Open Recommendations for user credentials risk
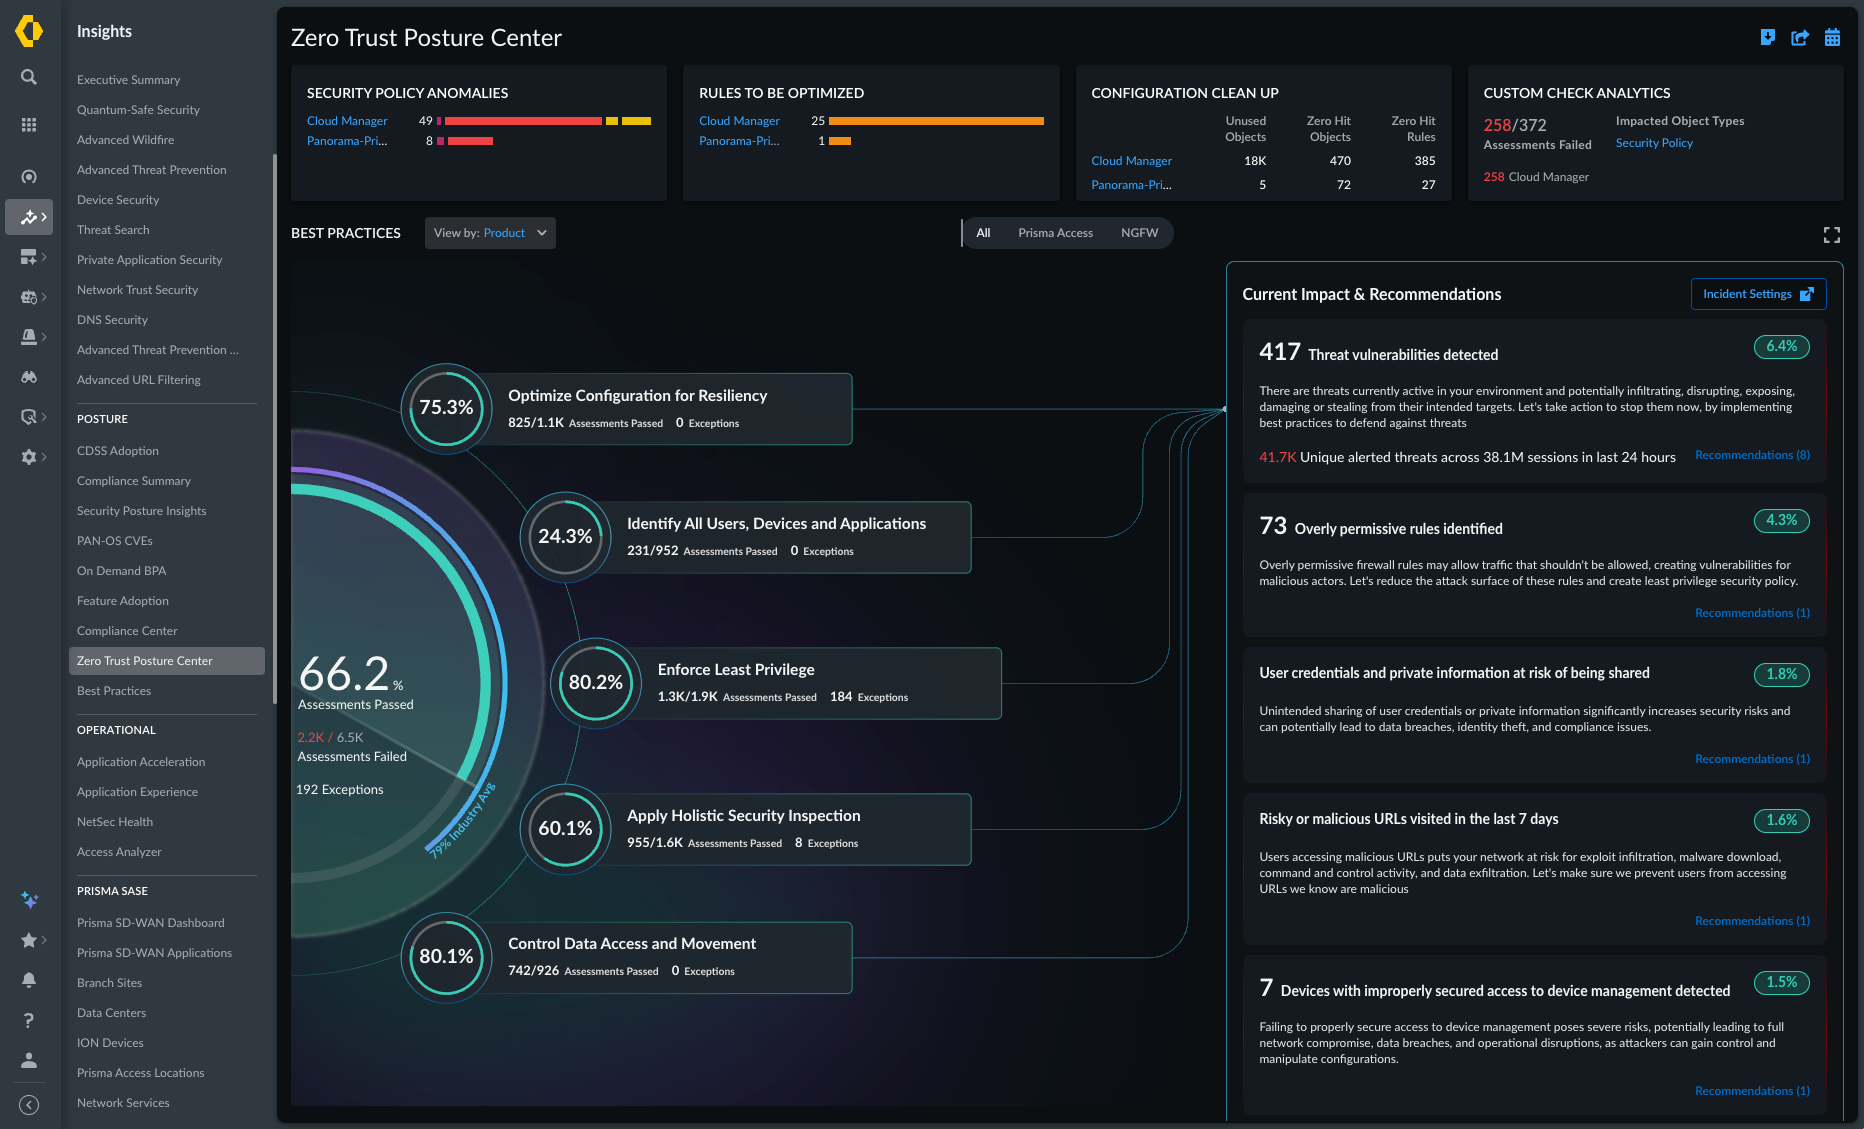Image resolution: width=1864 pixels, height=1129 pixels. [x=1752, y=759]
